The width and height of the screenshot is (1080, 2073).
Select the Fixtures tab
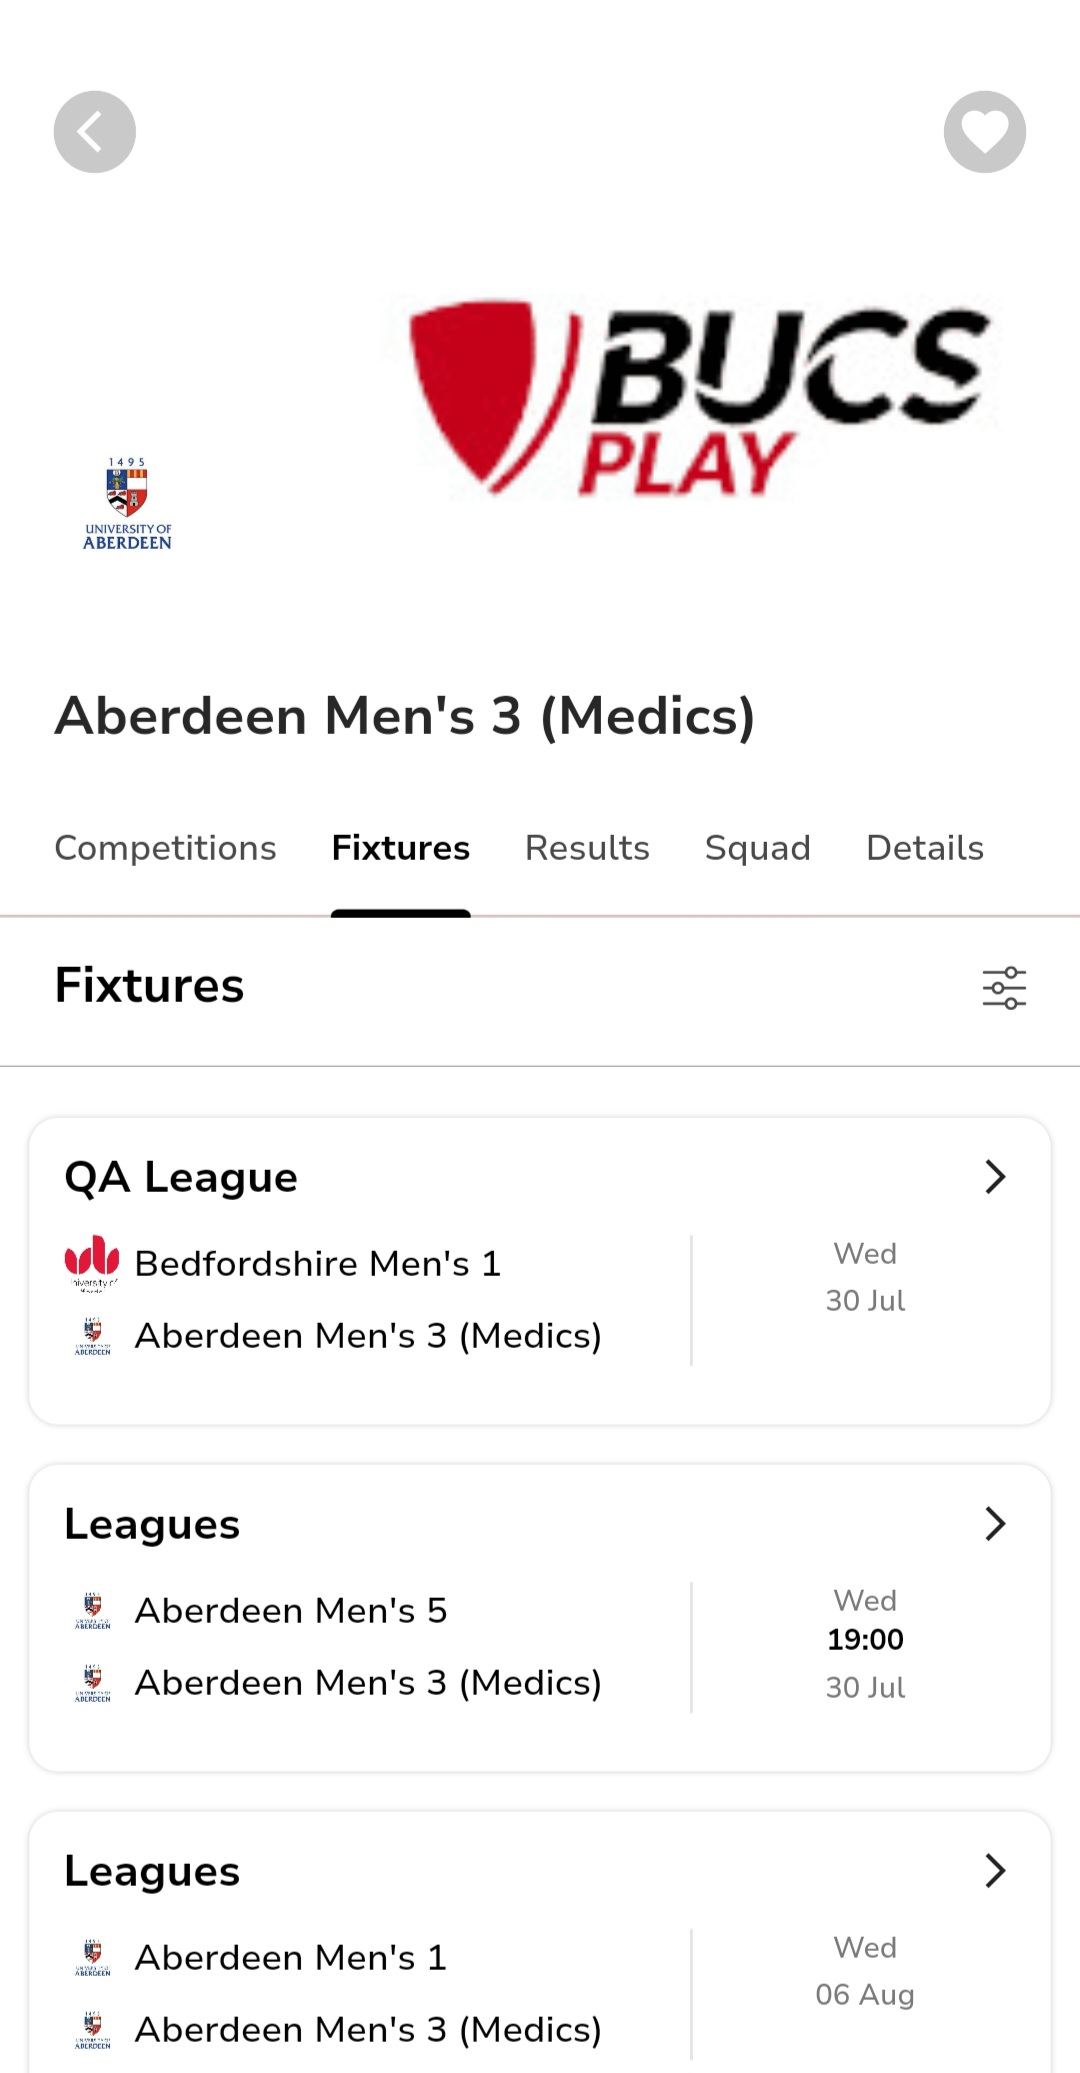400,848
